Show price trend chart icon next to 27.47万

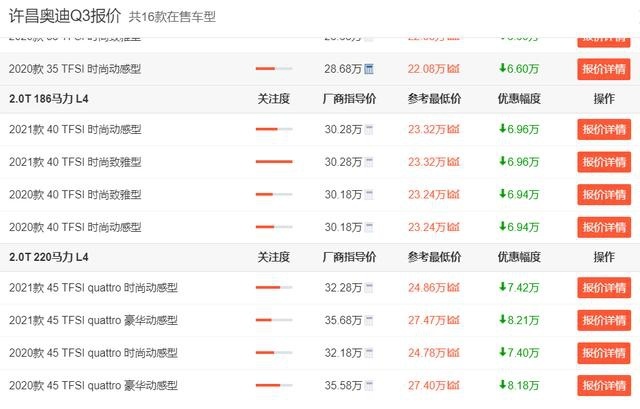tap(453, 320)
